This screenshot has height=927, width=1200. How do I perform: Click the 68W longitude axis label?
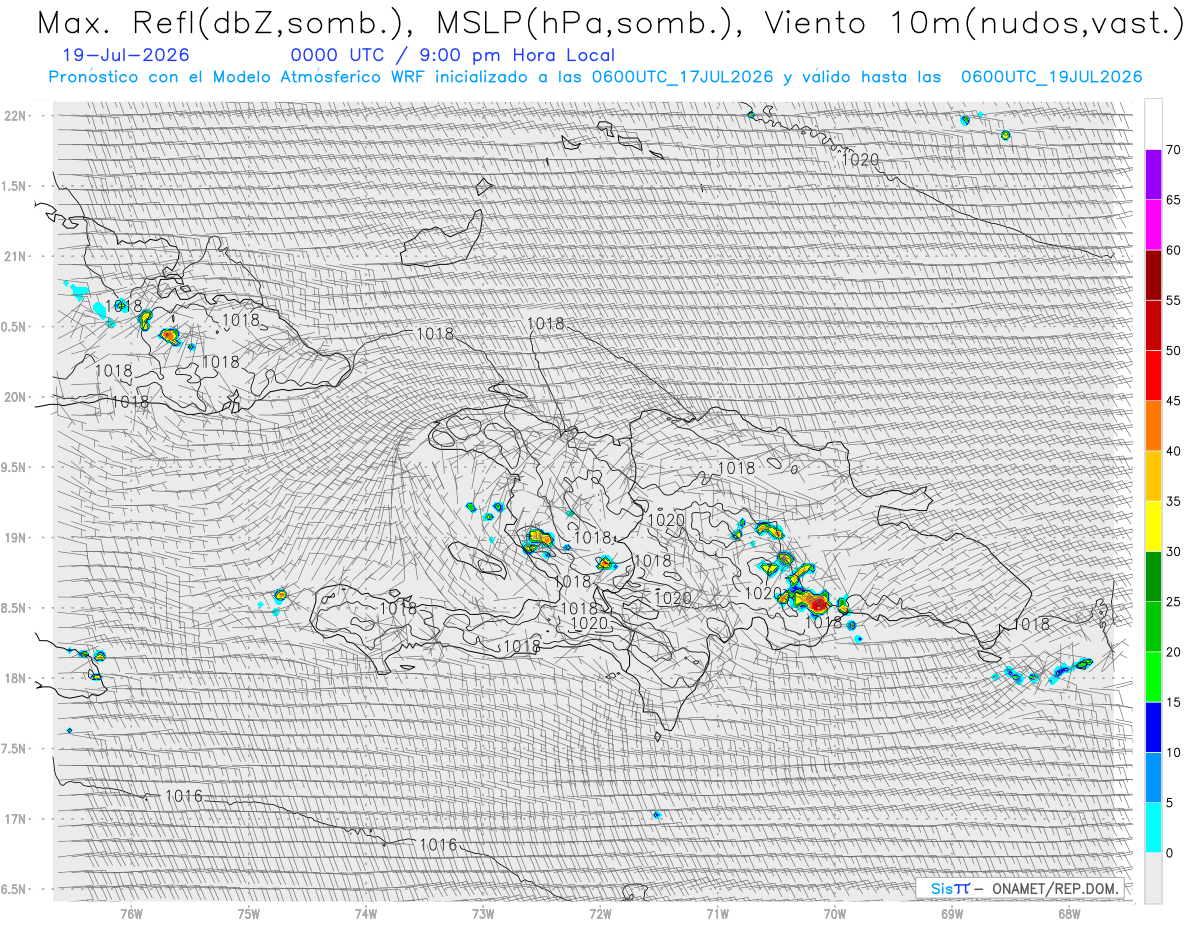click(x=1069, y=914)
